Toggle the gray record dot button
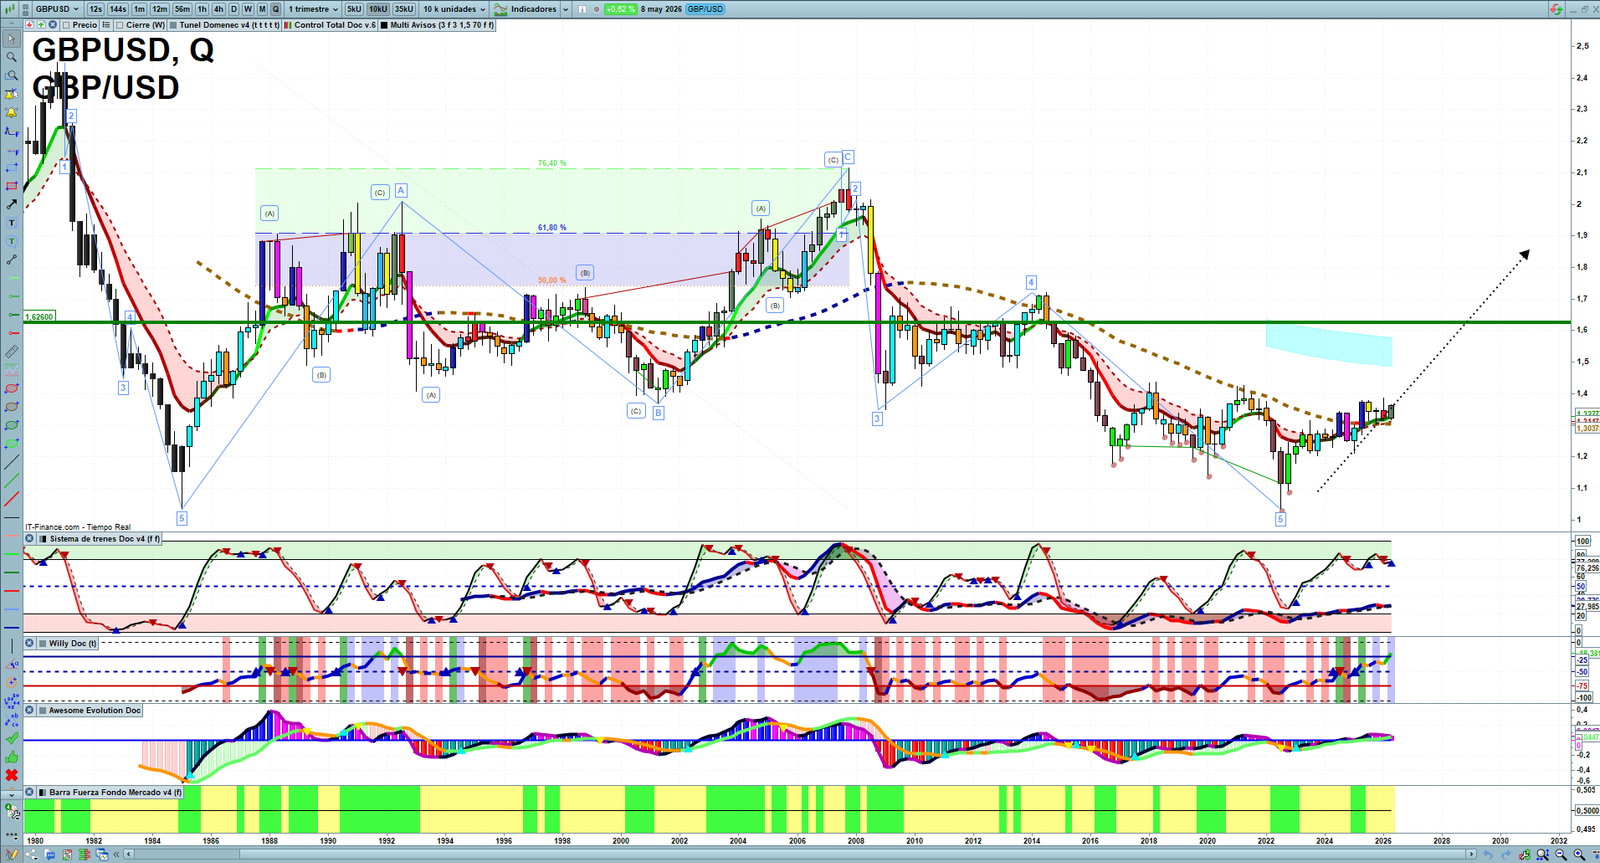This screenshot has width=1600, height=863. pyautogui.click(x=596, y=9)
